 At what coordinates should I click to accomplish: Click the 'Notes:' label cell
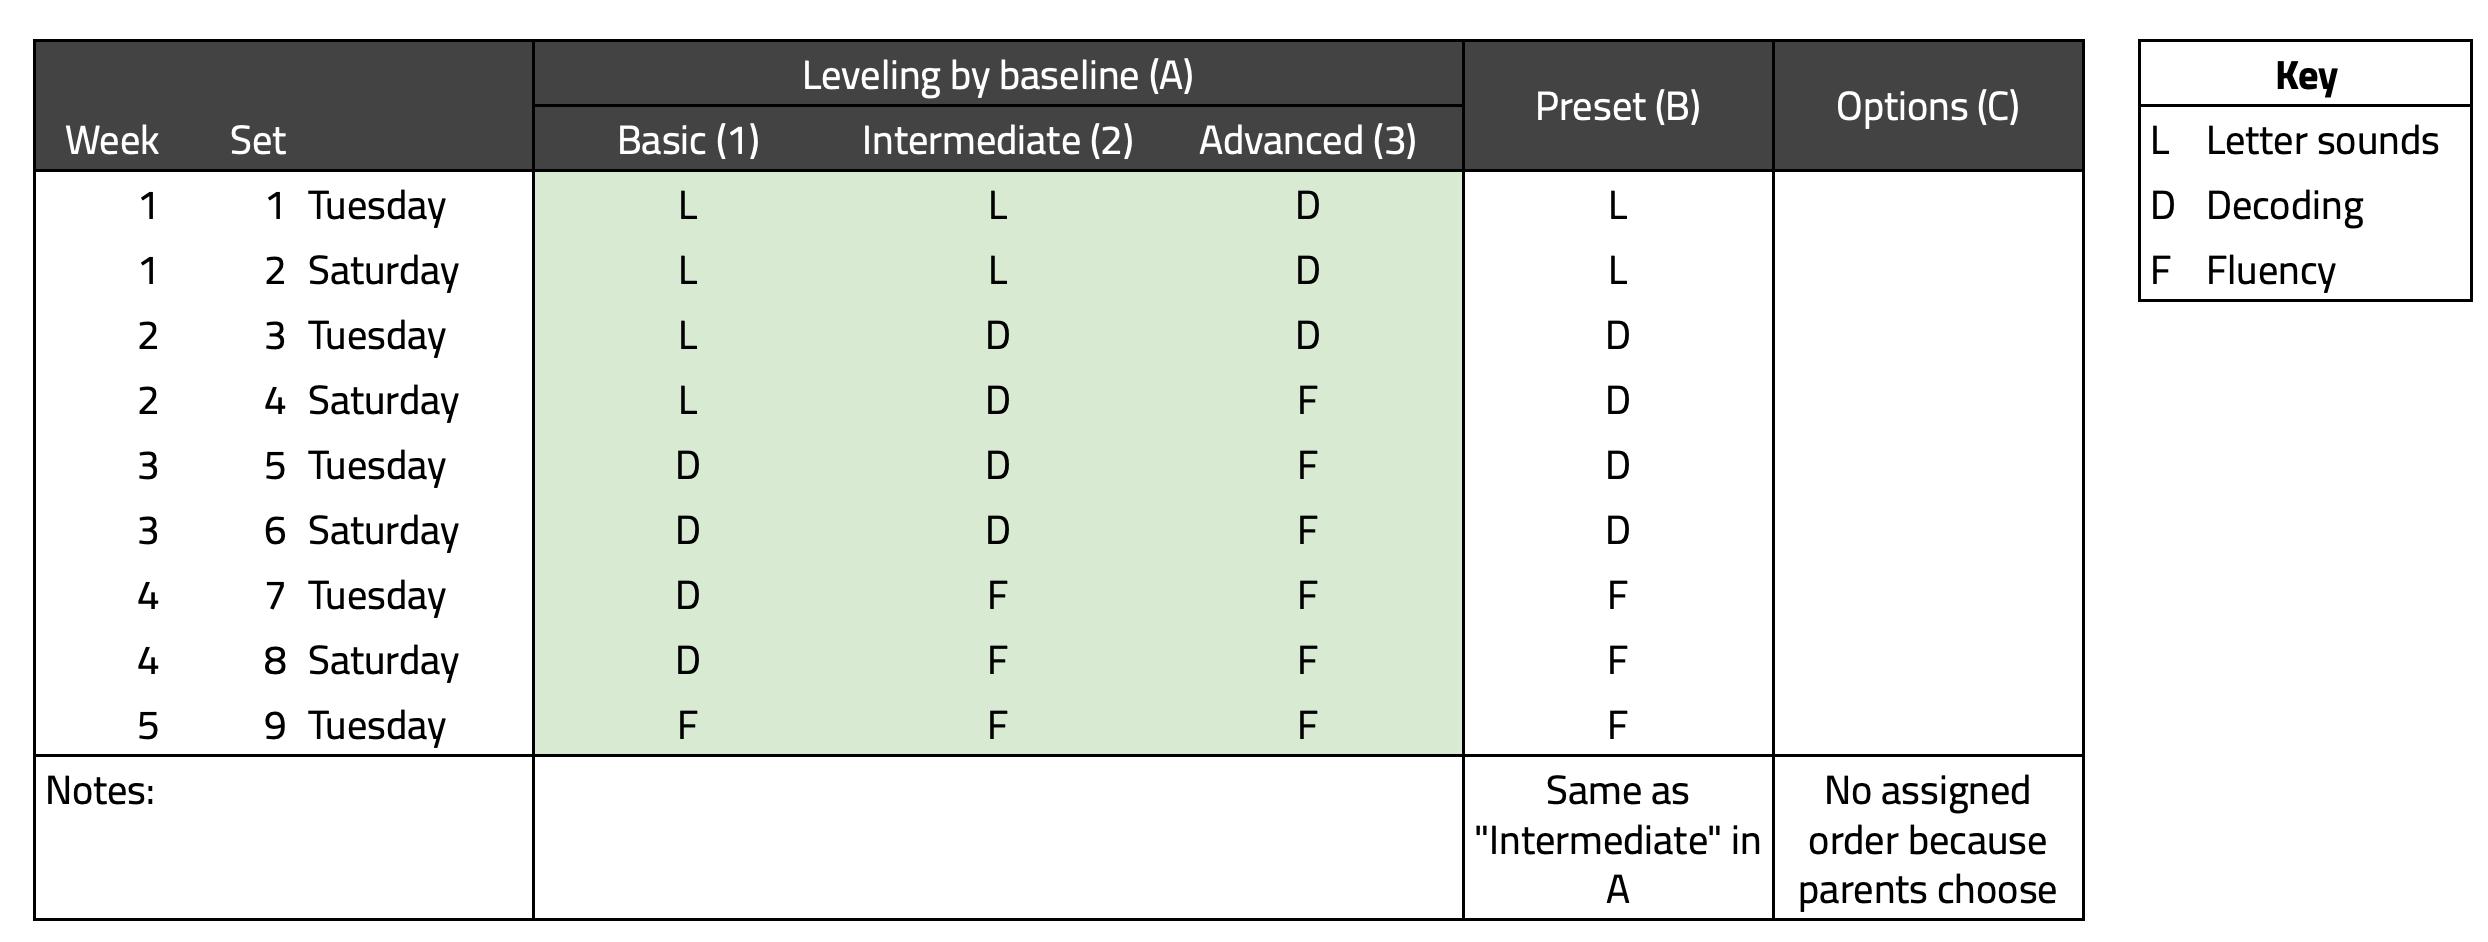coord(284,838)
